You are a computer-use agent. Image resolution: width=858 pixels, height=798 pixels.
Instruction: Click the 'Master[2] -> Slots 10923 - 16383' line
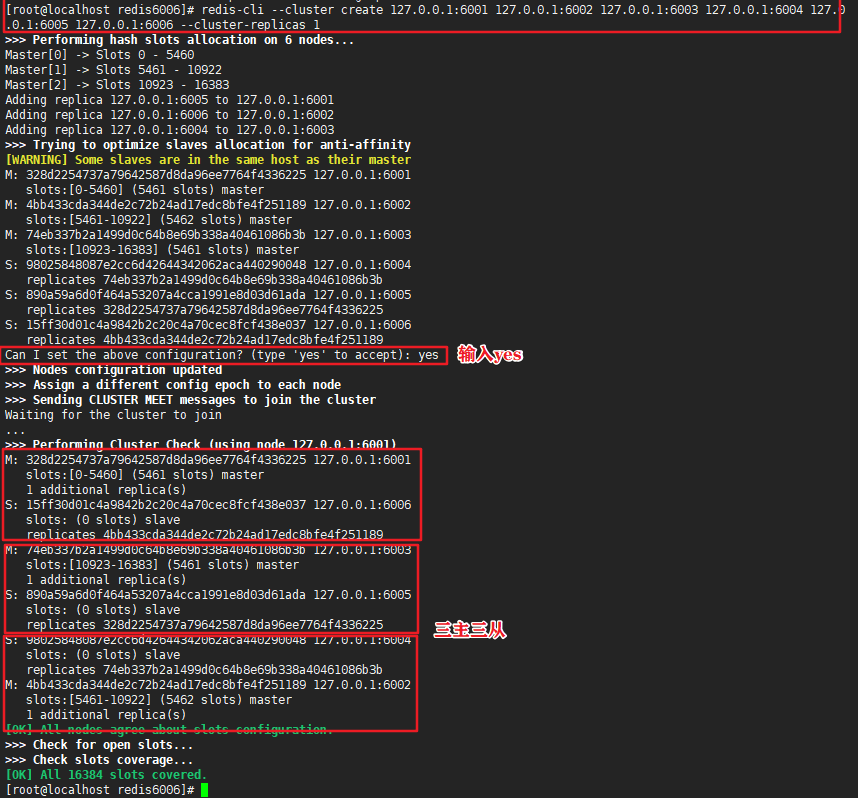[x=117, y=85]
